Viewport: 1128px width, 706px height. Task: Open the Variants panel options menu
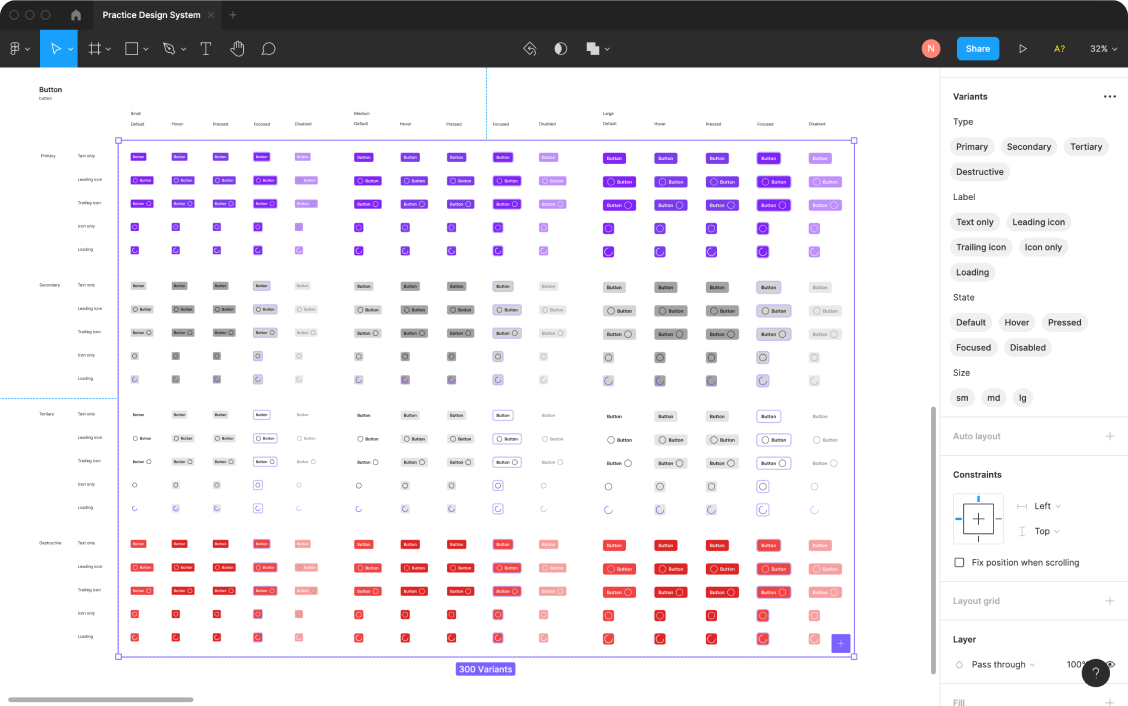(1109, 96)
